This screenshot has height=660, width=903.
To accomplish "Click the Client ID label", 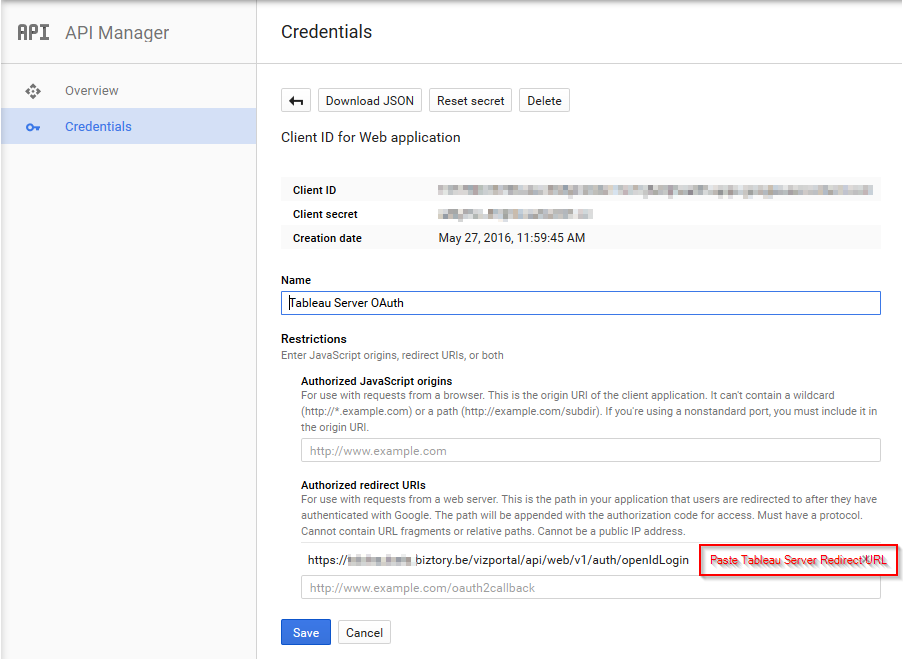I will pos(314,190).
